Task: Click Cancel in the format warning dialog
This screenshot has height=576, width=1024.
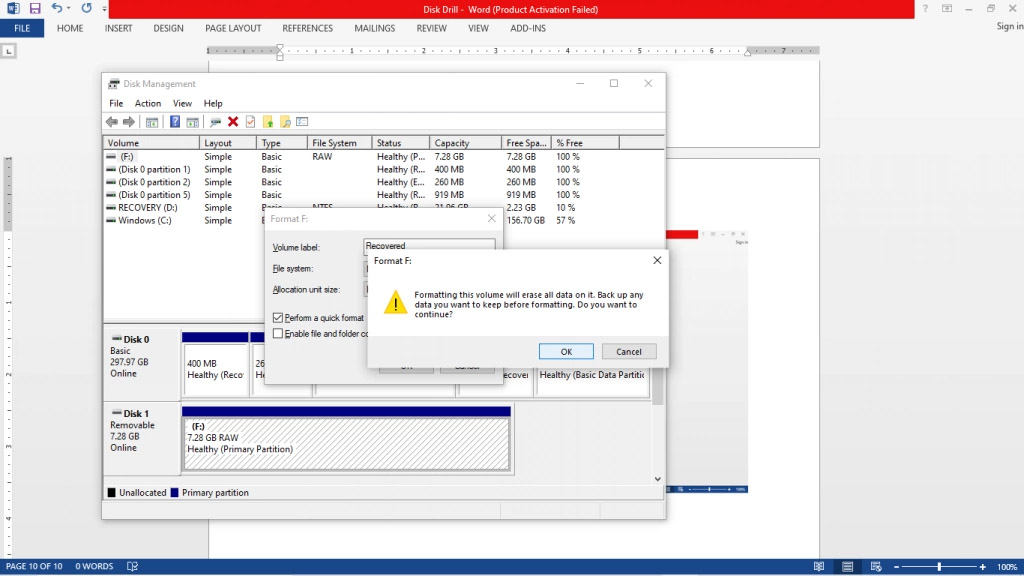Action: coord(629,351)
